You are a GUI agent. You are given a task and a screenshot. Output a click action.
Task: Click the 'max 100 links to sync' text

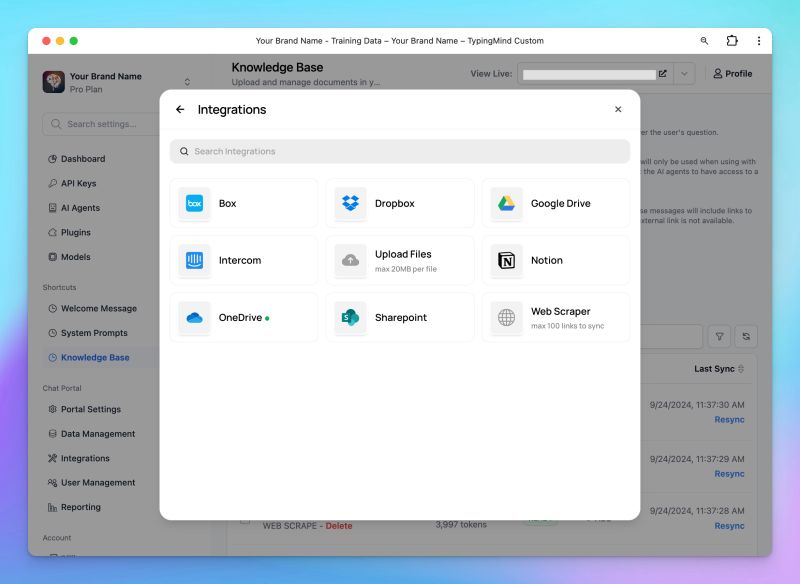[x=567, y=326]
